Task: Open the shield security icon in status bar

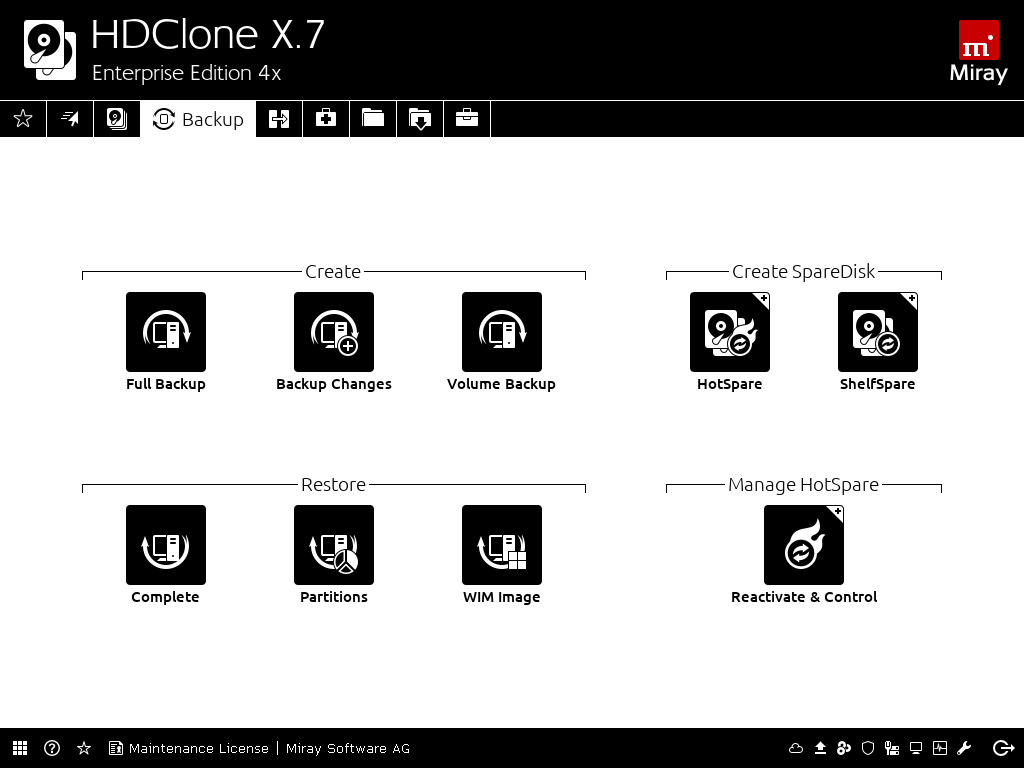Action: (x=868, y=748)
